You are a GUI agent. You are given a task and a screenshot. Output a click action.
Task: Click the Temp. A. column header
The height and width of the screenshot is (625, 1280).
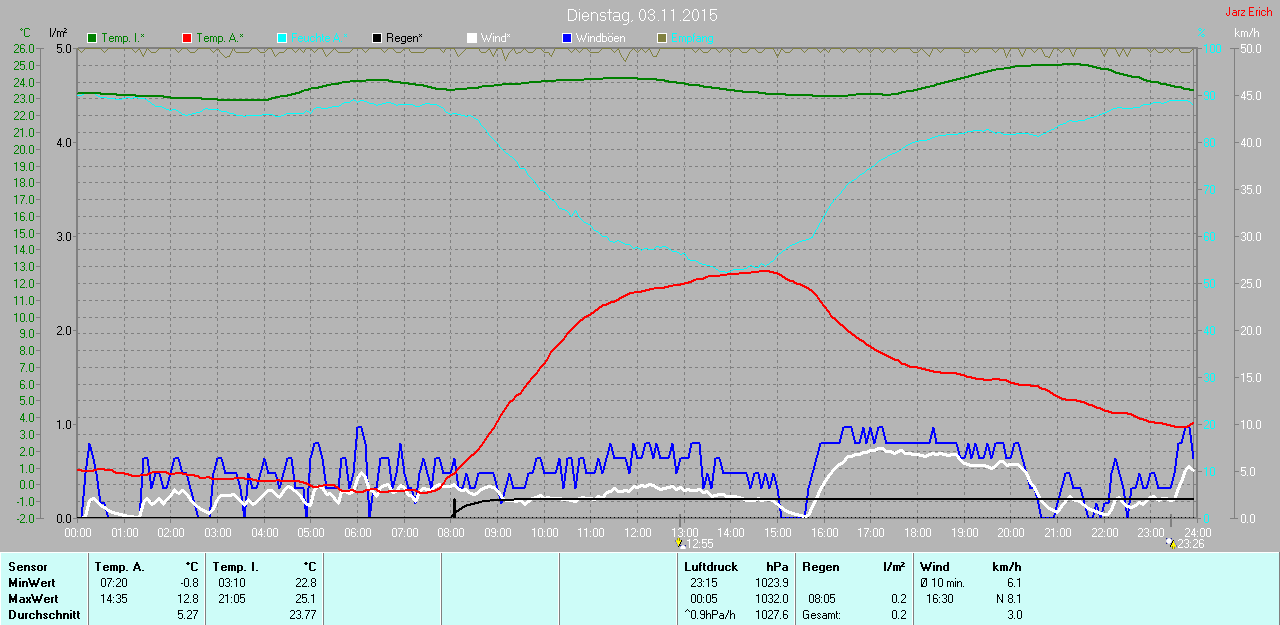tap(119, 567)
